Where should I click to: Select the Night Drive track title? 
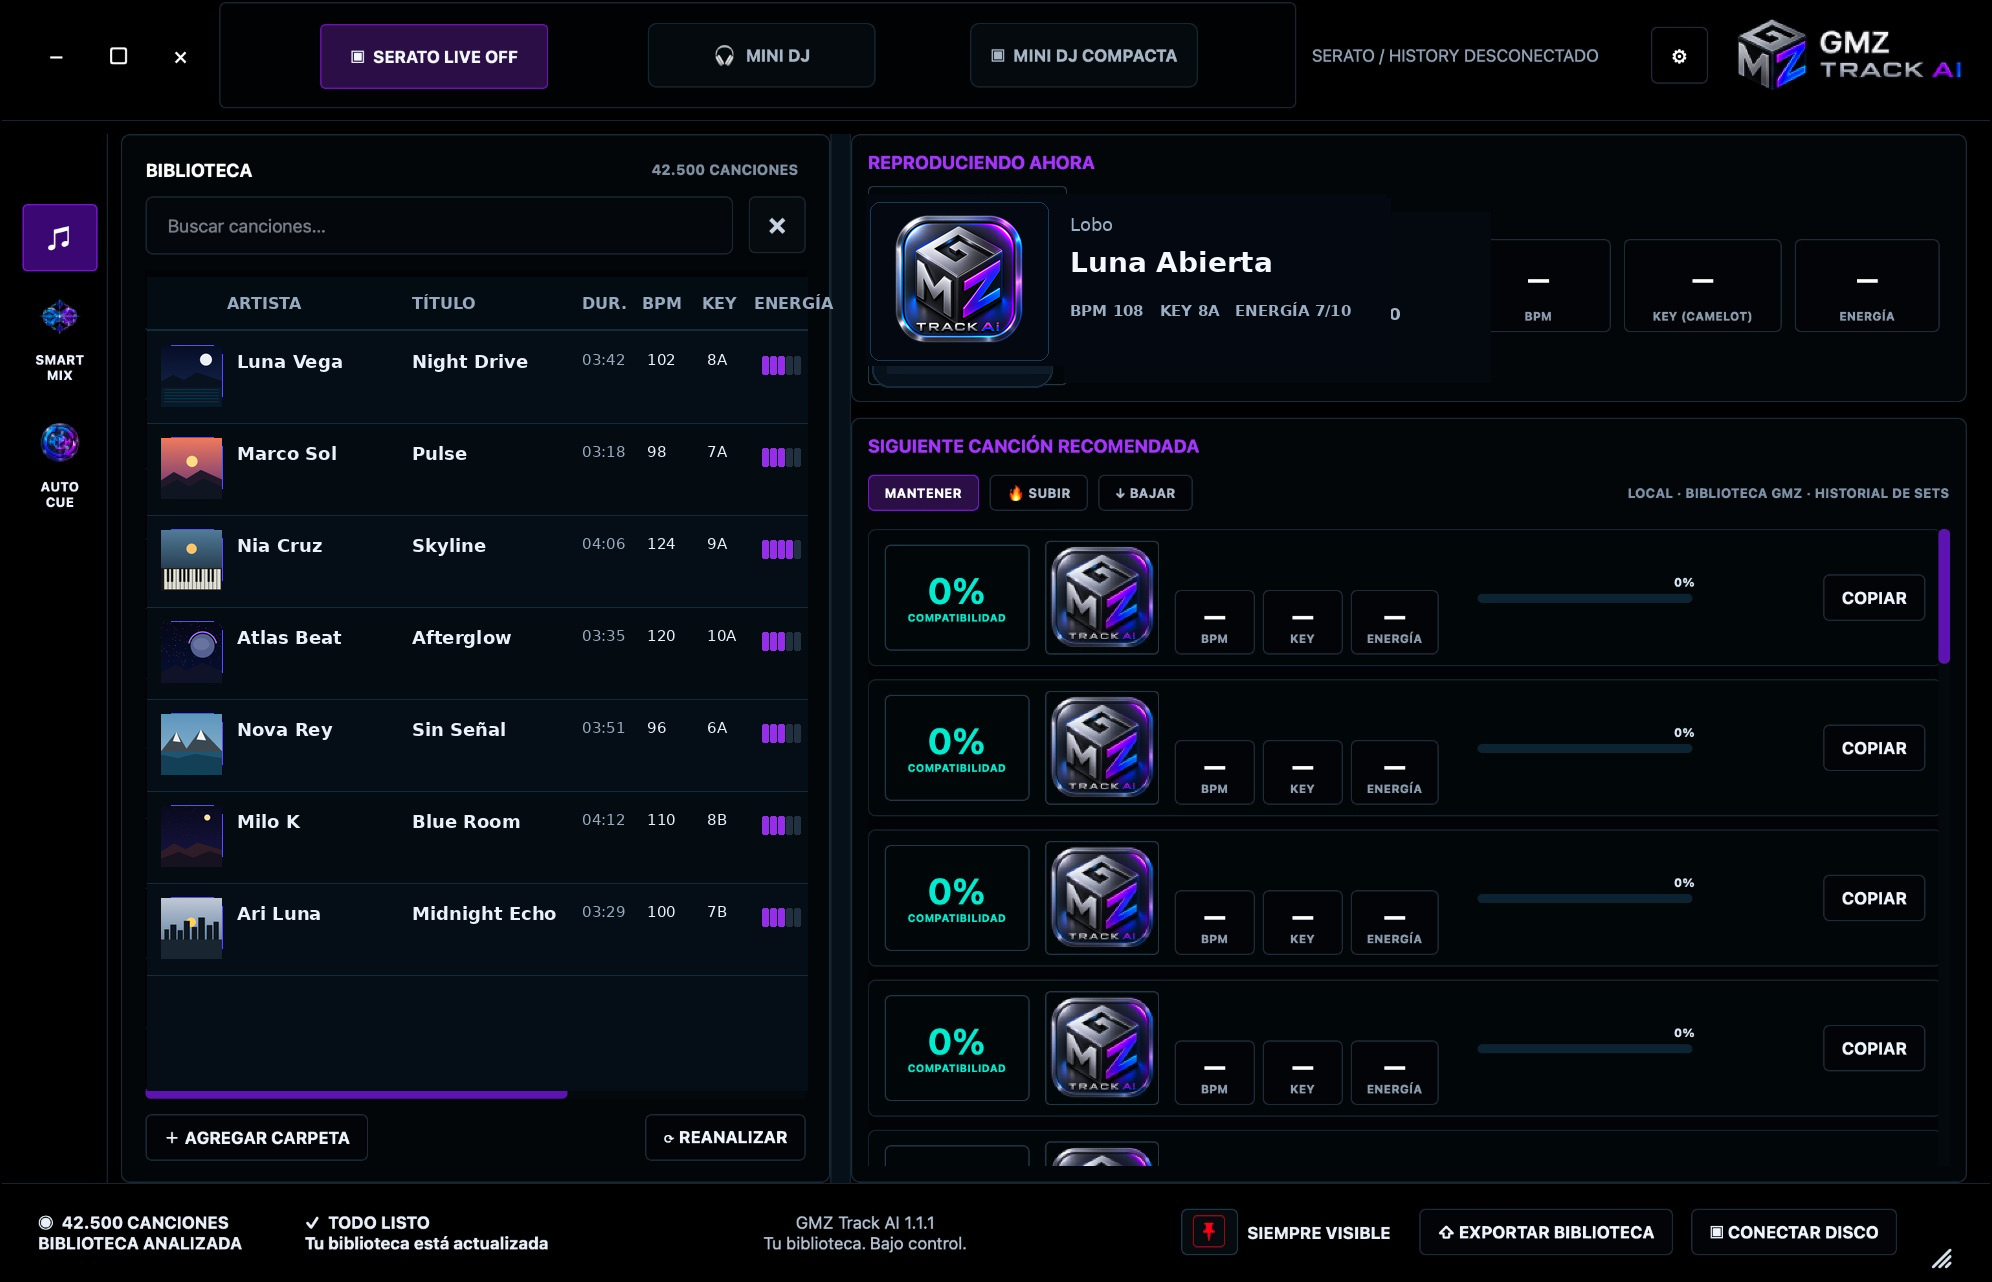470,361
